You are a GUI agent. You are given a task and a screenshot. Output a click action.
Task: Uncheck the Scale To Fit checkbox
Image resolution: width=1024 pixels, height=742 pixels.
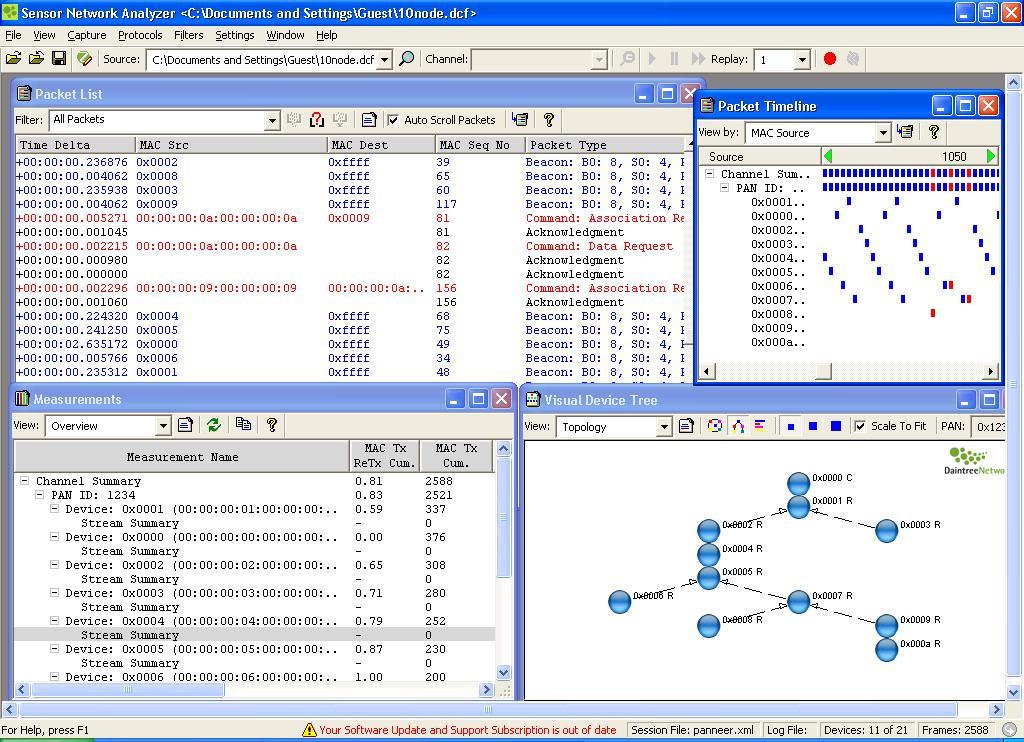(860, 426)
